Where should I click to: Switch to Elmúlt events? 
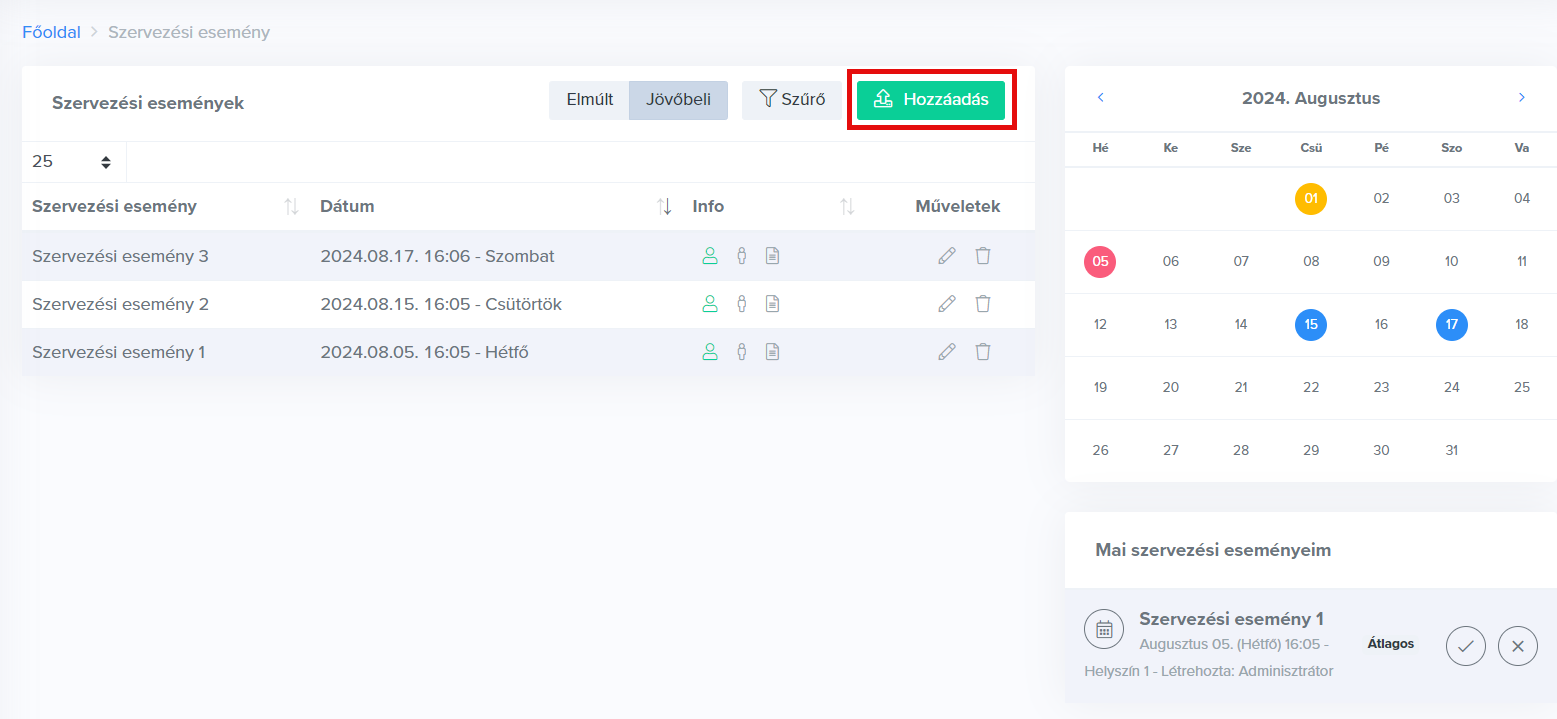pyautogui.click(x=589, y=100)
